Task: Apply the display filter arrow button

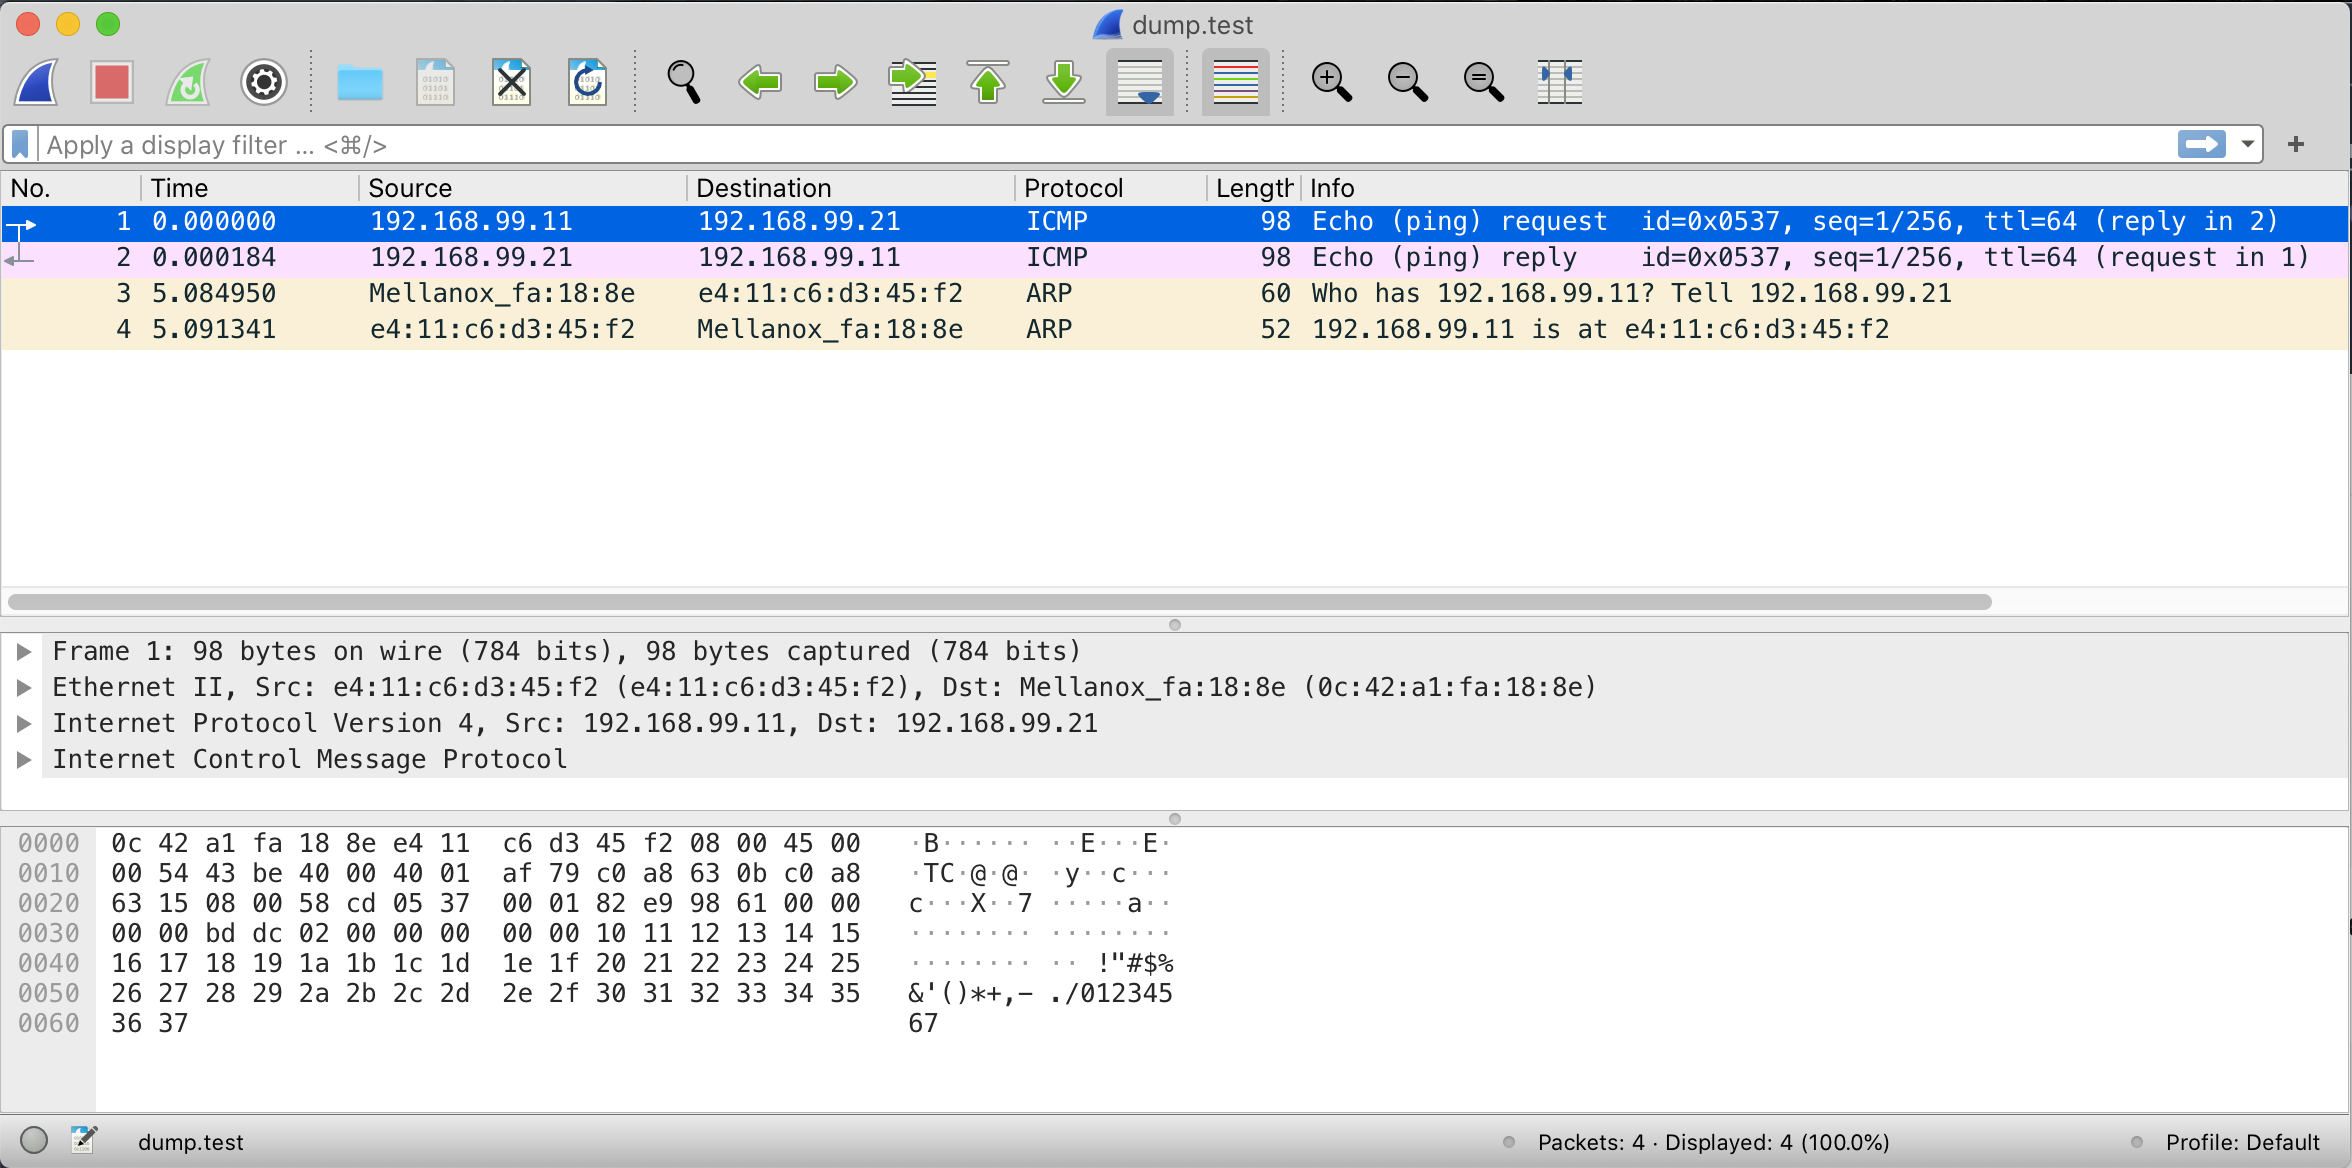Action: pyautogui.click(x=2201, y=145)
